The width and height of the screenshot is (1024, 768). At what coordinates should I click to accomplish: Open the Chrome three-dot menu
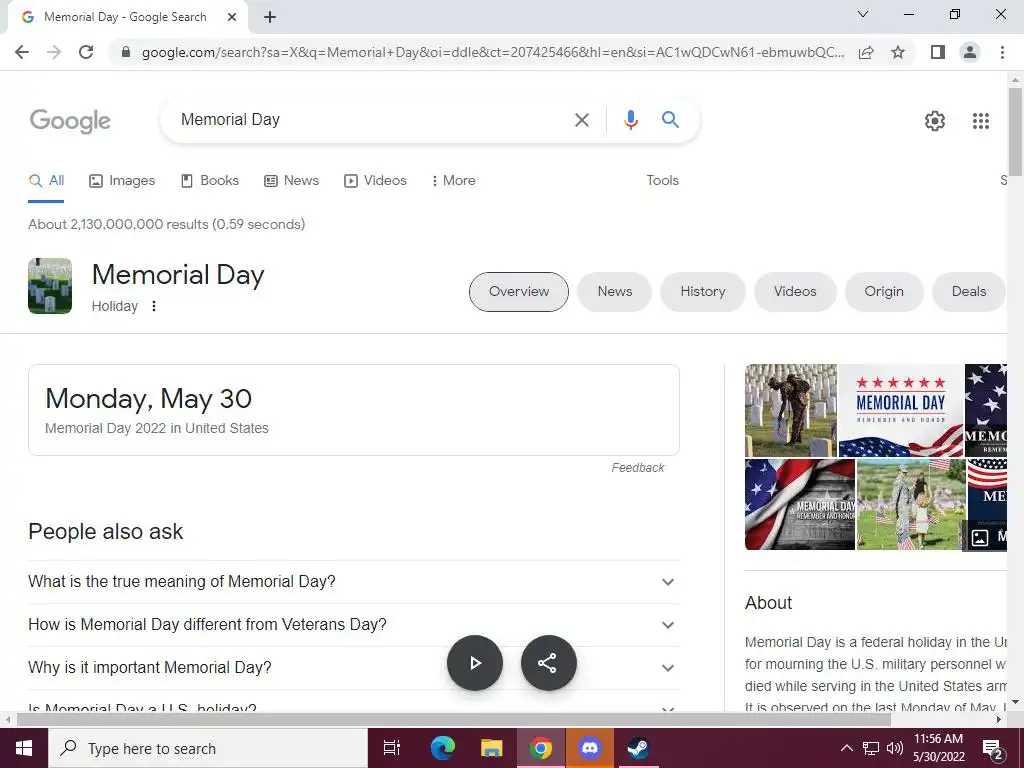(1002, 52)
